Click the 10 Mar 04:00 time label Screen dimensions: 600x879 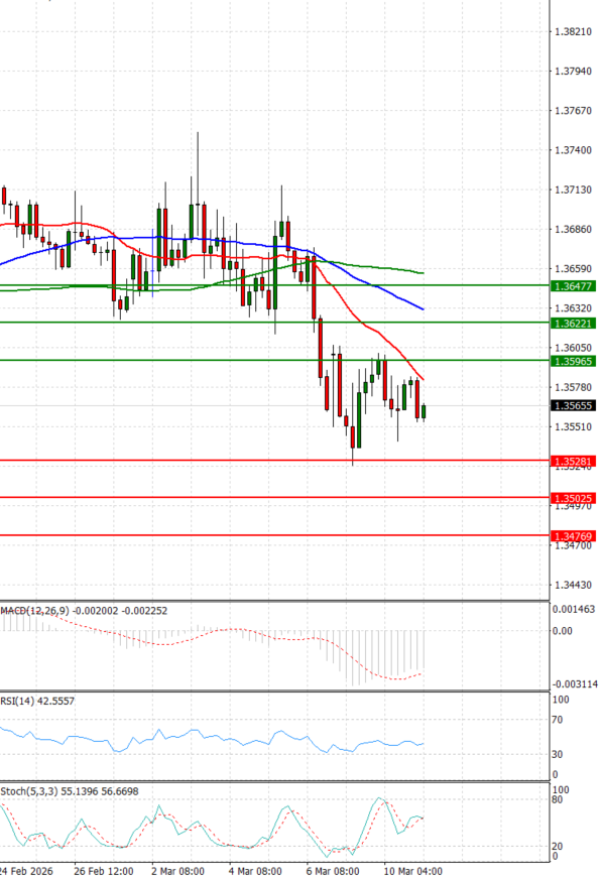(x=411, y=871)
